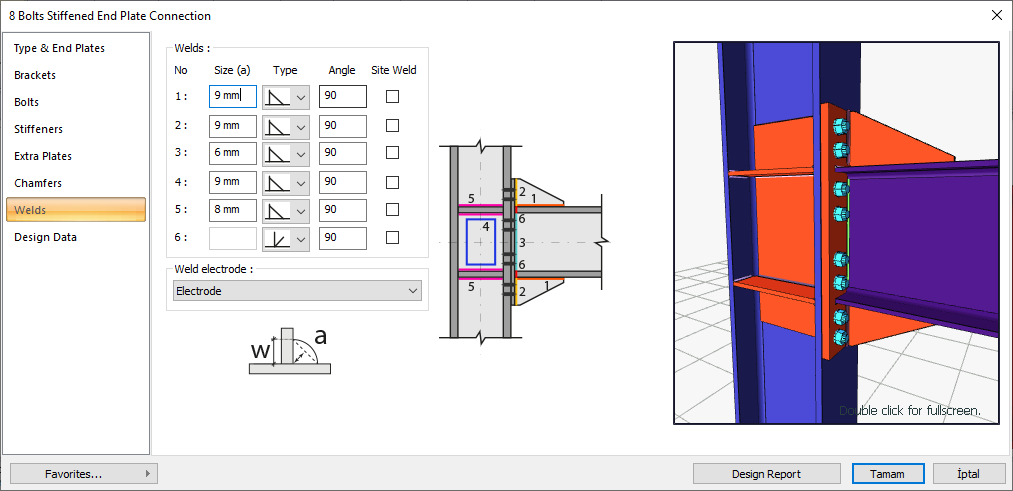Screen dimensions: 1013x491
Task: Click the fillet weld symbol for weld 4
Action: (x=277, y=182)
